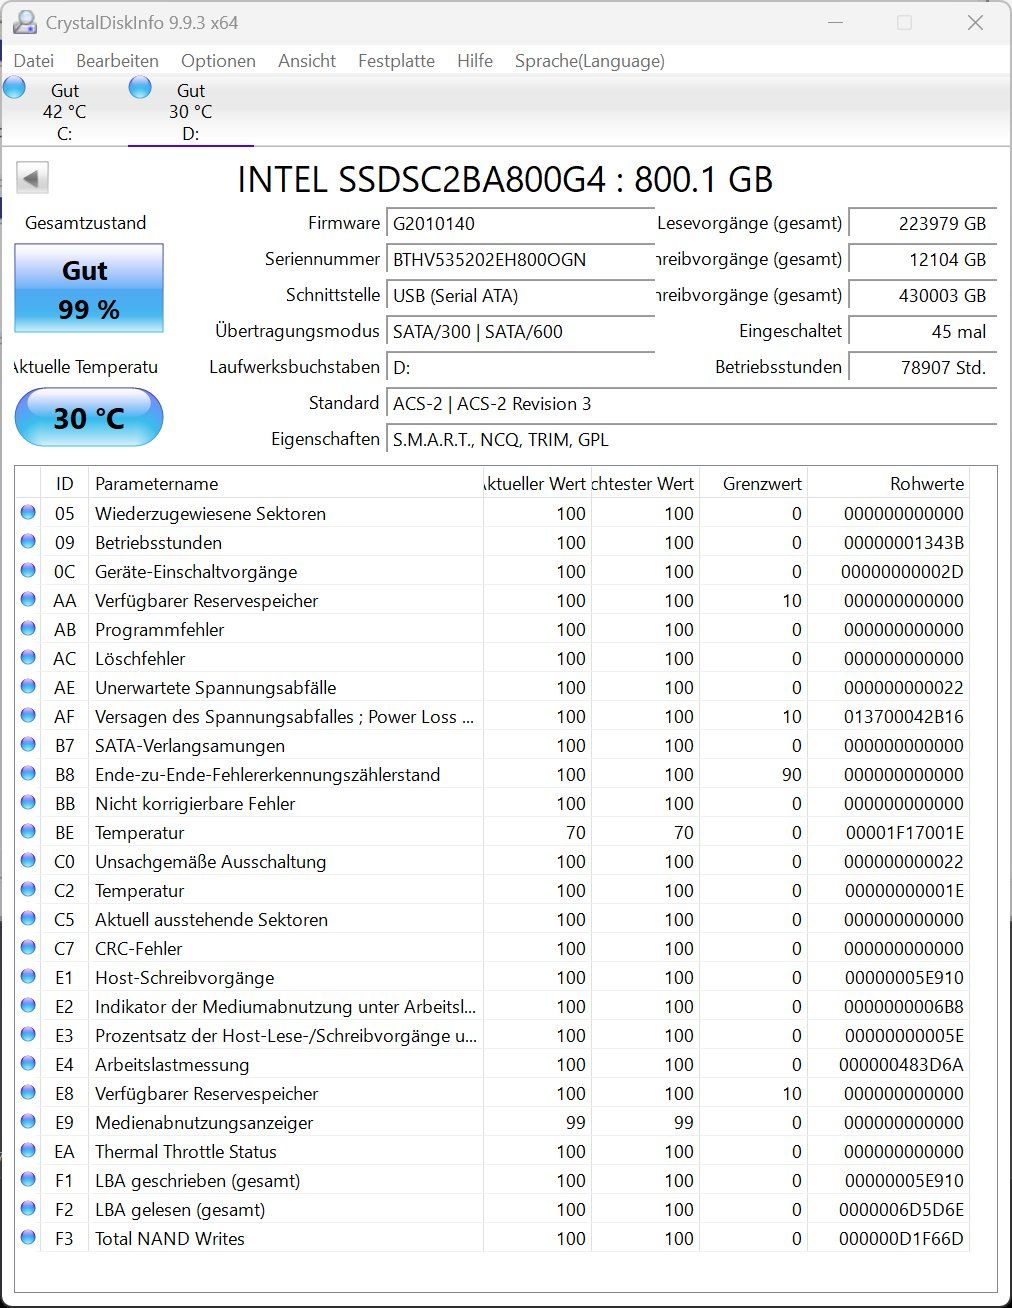Click the INTEL SSDSC2BA800G4 drive title
Viewport: 1012px width, 1308px height.
pos(505,179)
